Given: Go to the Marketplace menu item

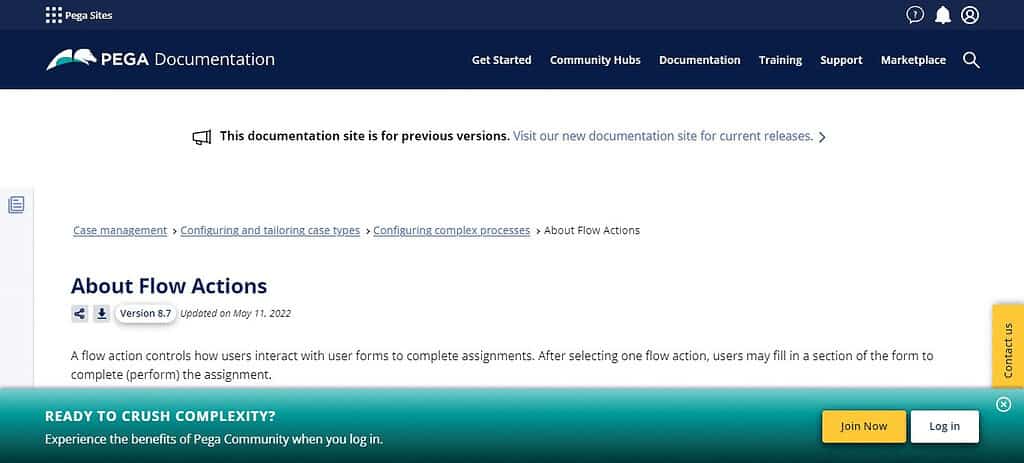Looking at the screenshot, I should coord(913,60).
